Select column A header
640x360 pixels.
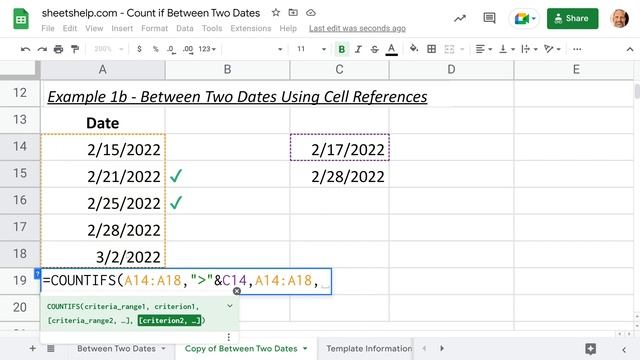(x=103, y=69)
